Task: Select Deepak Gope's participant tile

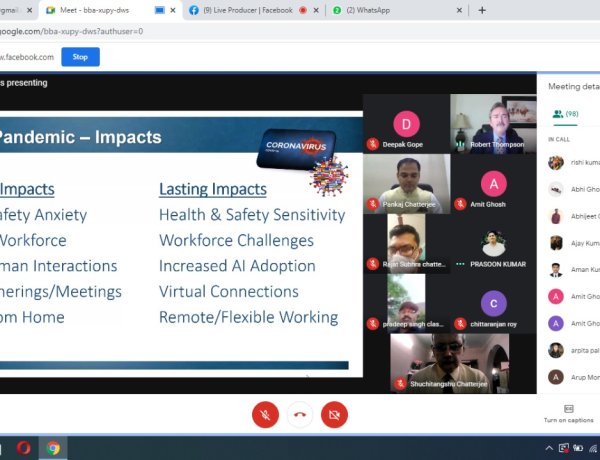Action: pyautogui.click(x=405, y=124)
